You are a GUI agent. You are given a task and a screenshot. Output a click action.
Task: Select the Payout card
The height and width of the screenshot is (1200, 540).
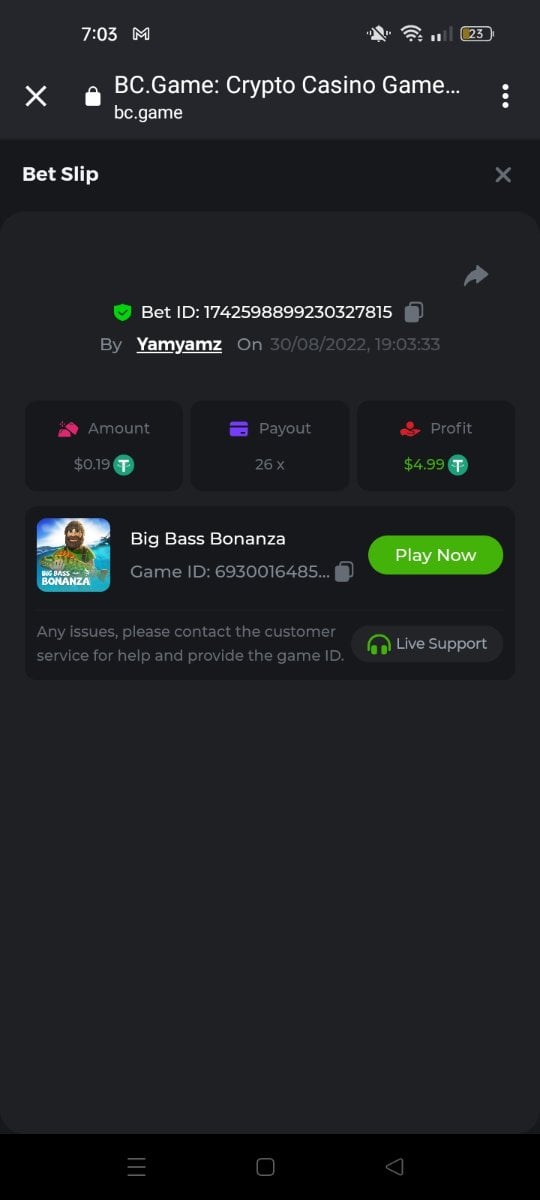pos(270,446)
